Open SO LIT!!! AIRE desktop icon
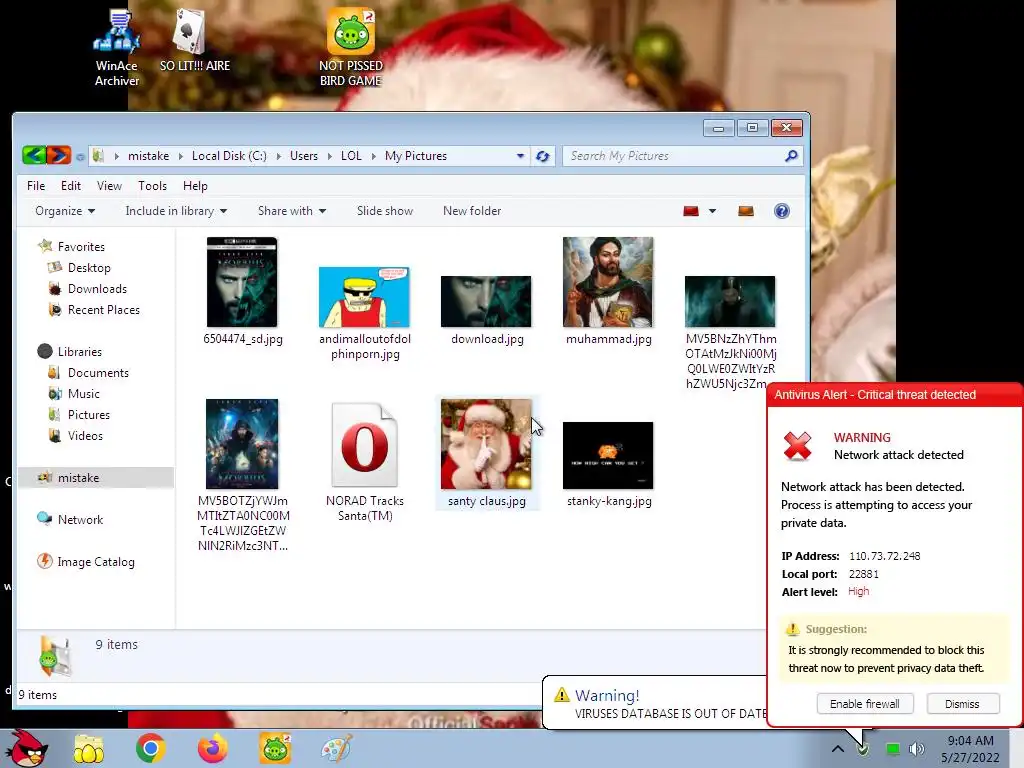The height and width of the screenshot is (768, 1024). 195,40
